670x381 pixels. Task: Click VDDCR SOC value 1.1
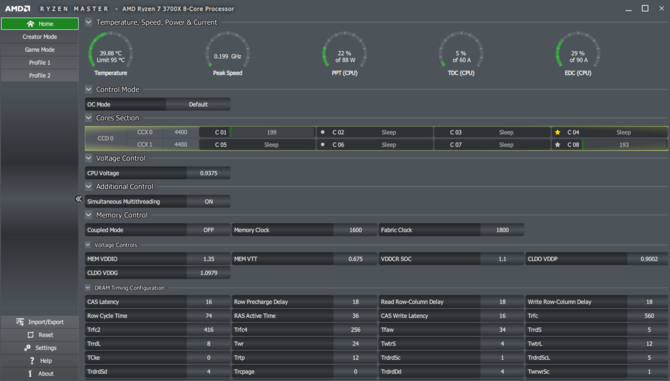coord(502,259)
